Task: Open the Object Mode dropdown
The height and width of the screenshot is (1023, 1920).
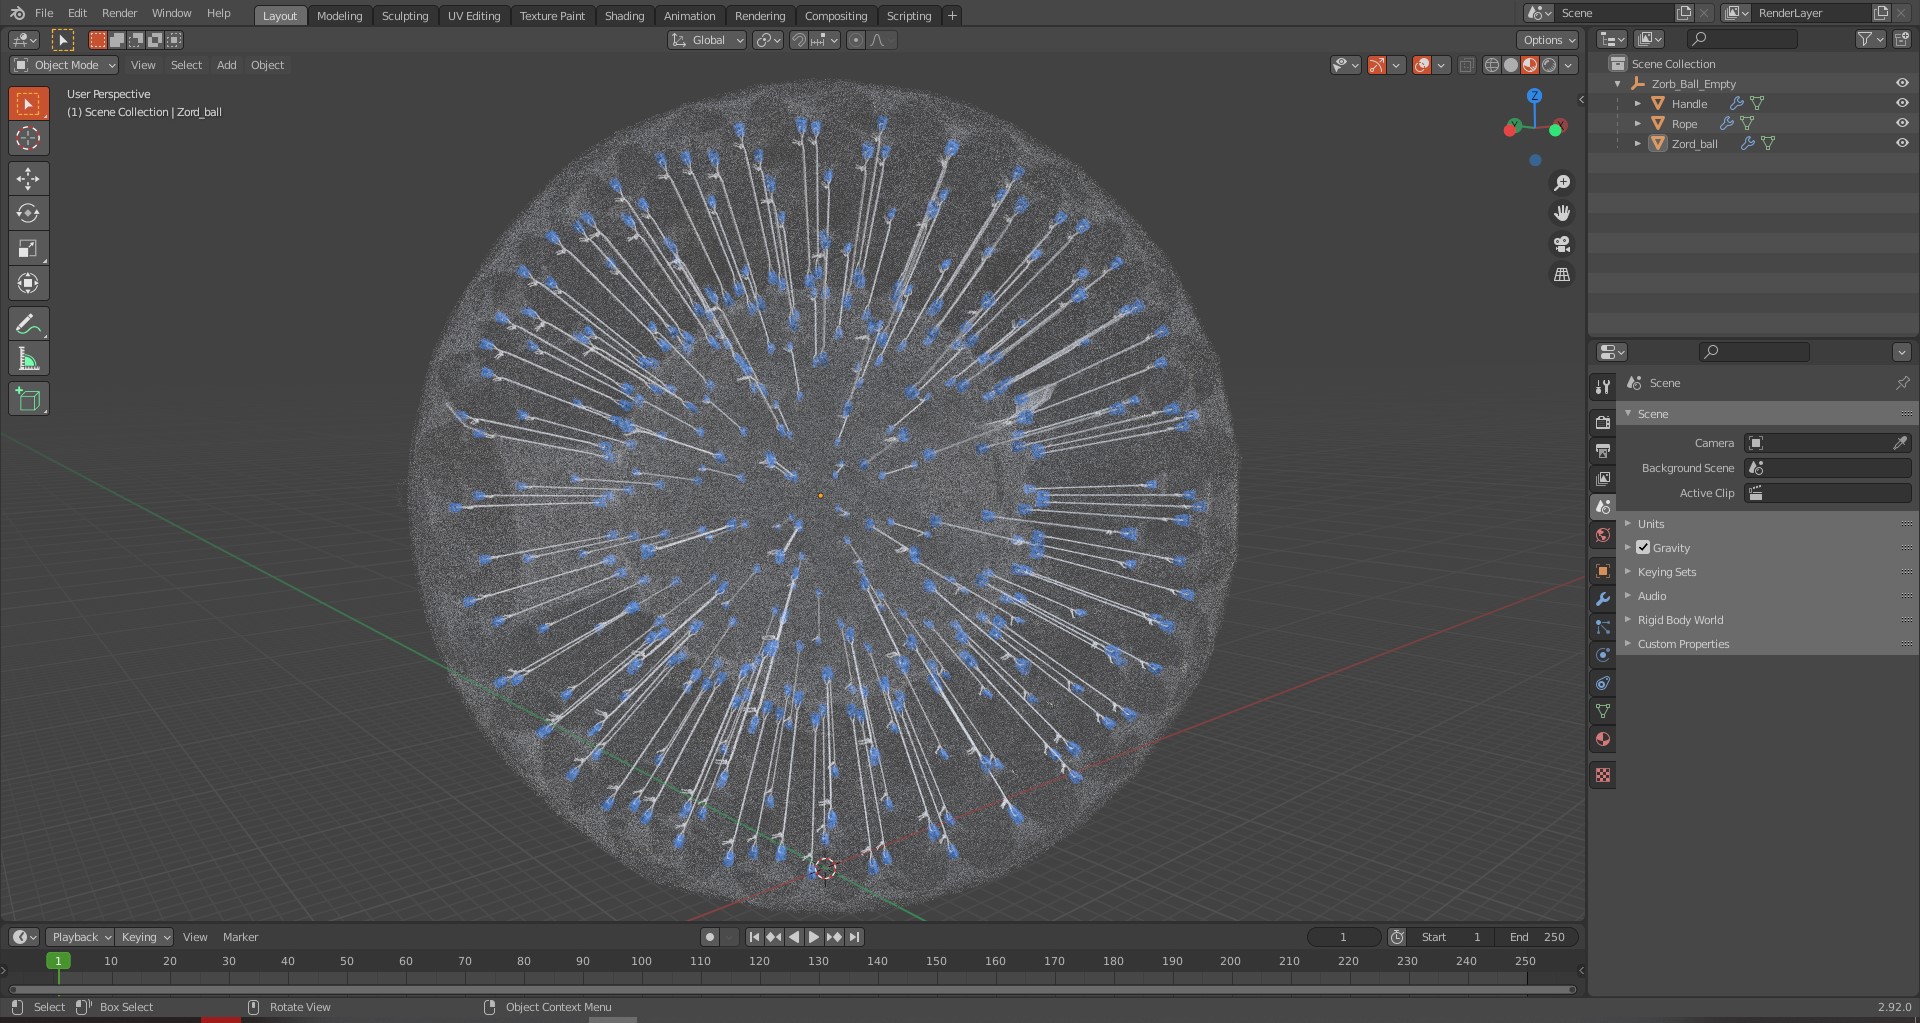Action: coord(64,65)
